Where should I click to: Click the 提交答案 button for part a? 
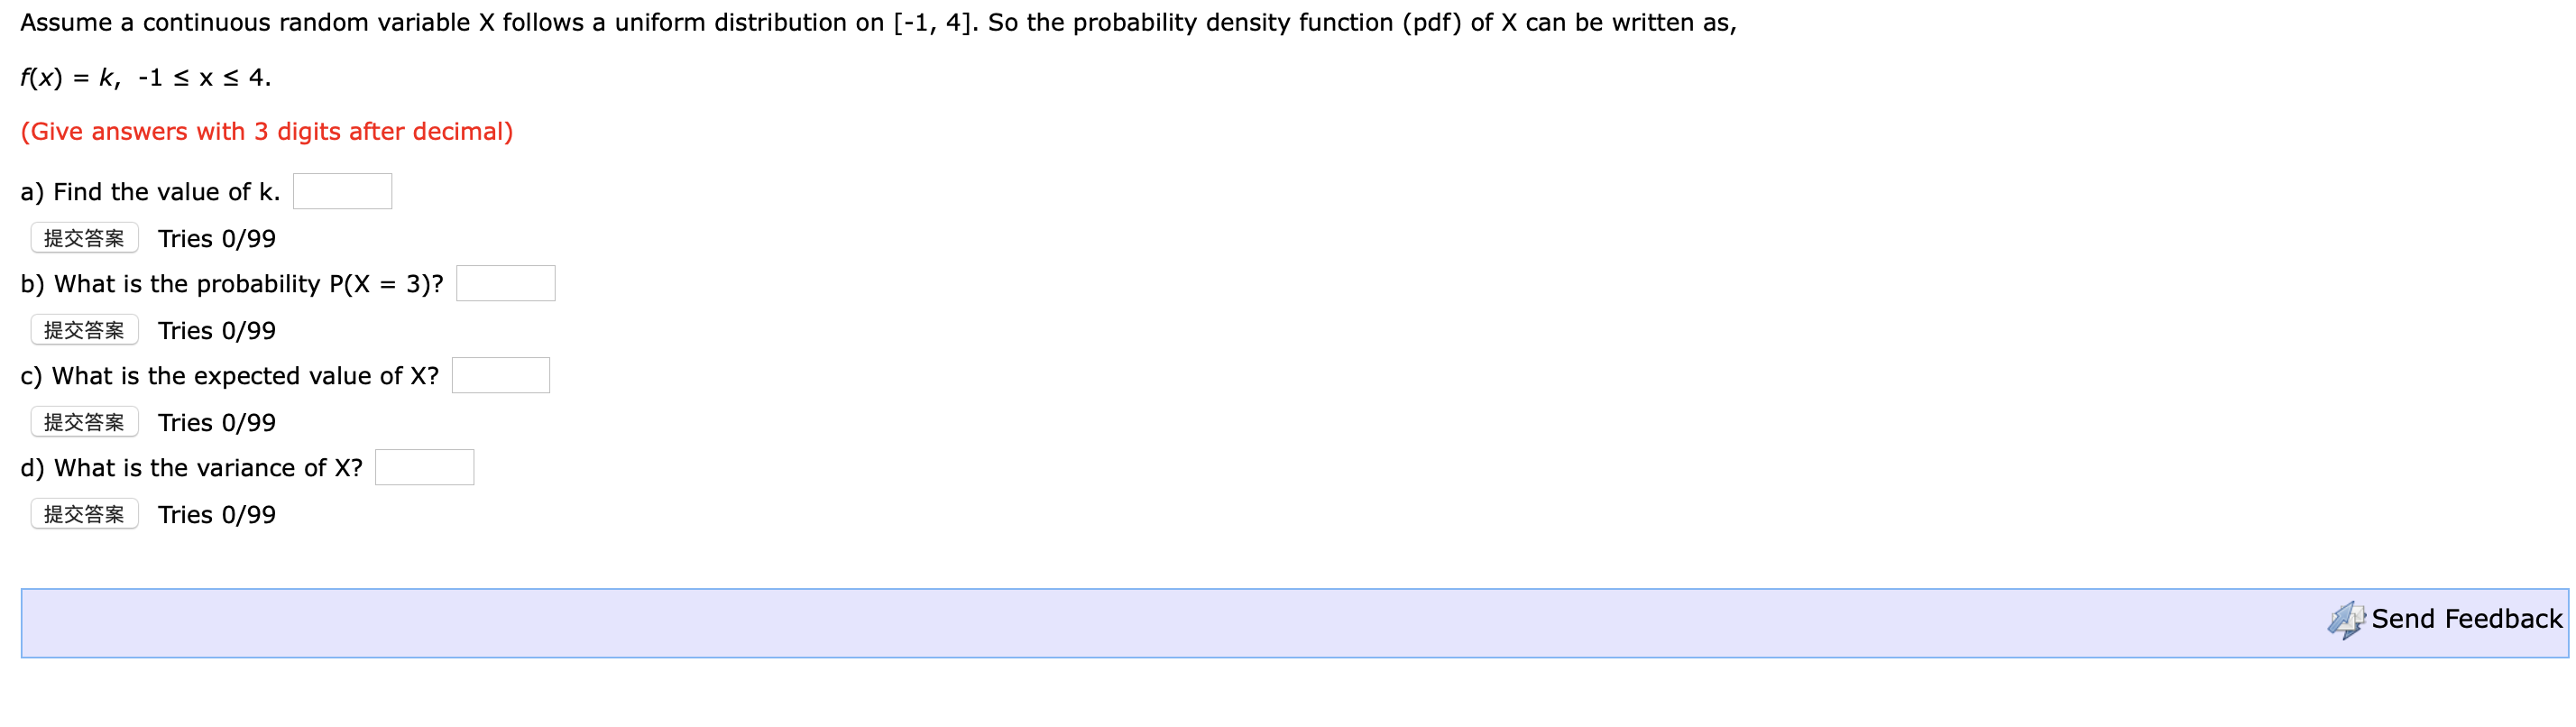[84, 237]
